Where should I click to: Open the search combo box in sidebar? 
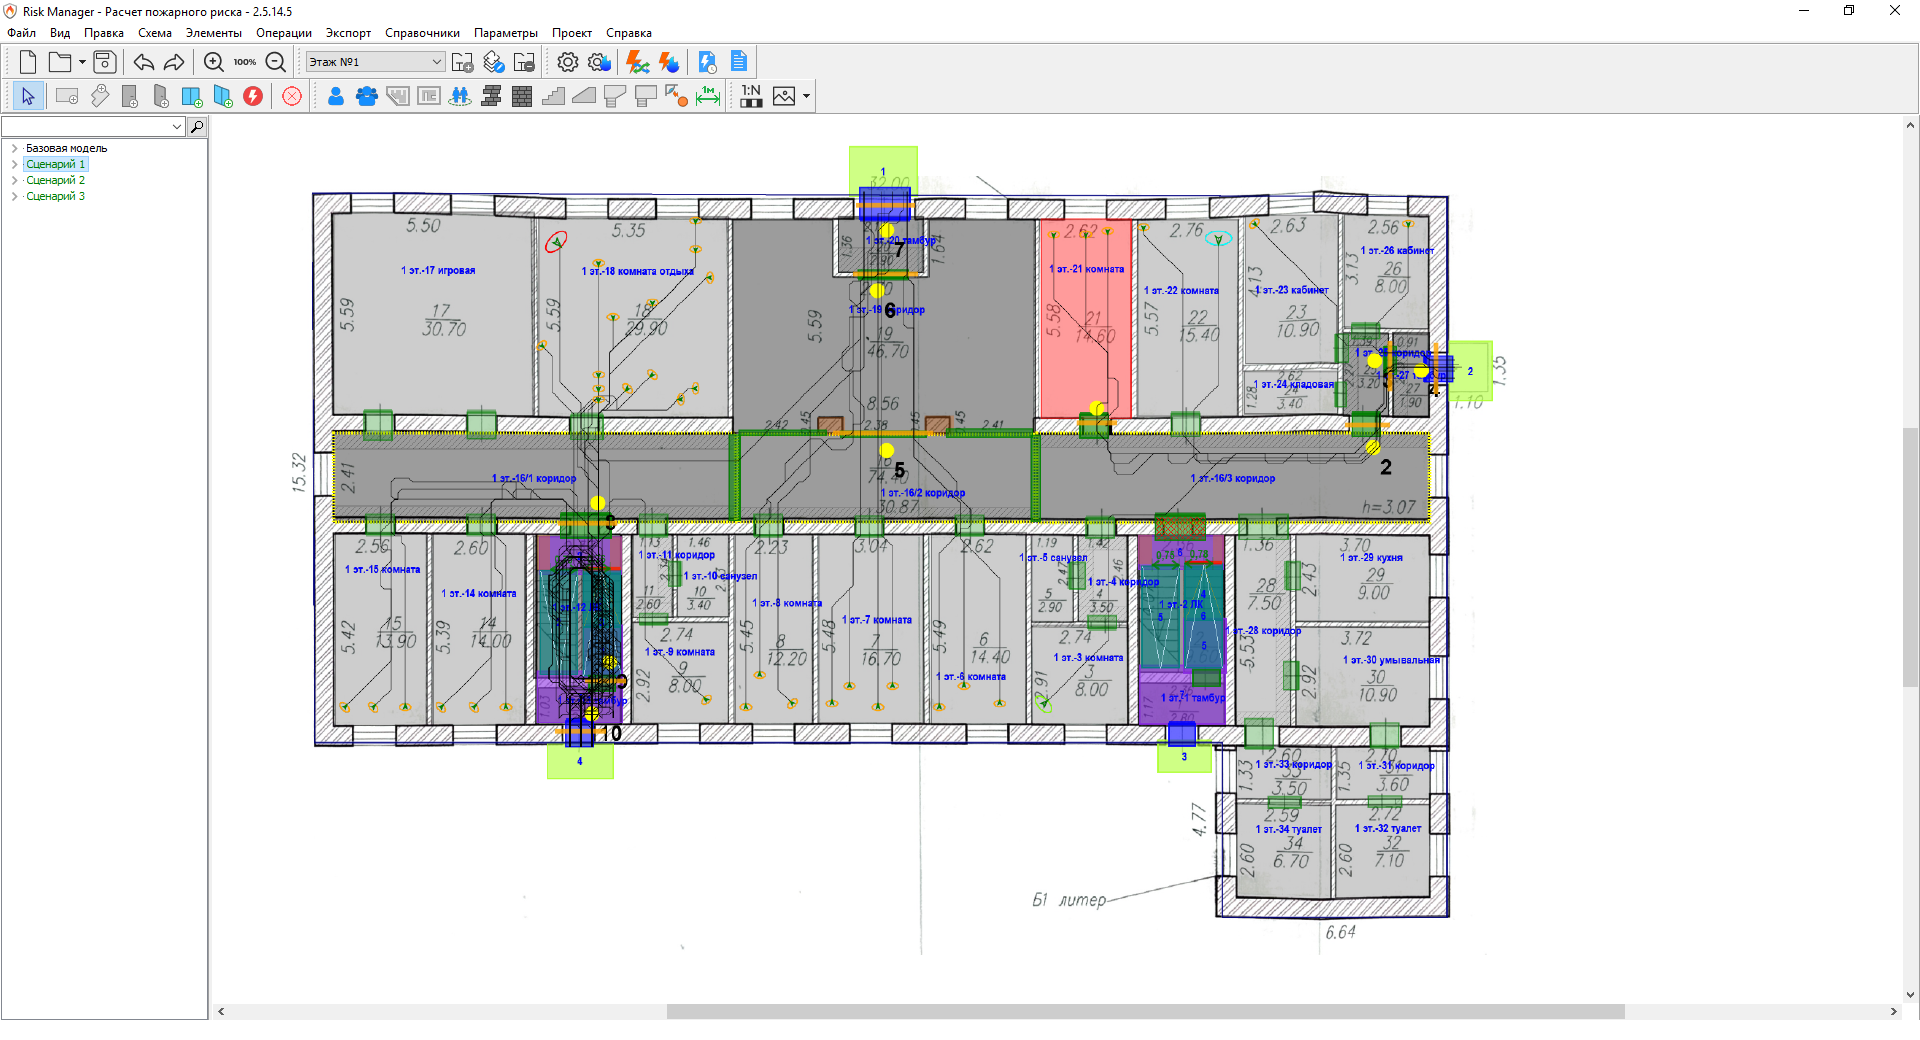coord(93,126)
